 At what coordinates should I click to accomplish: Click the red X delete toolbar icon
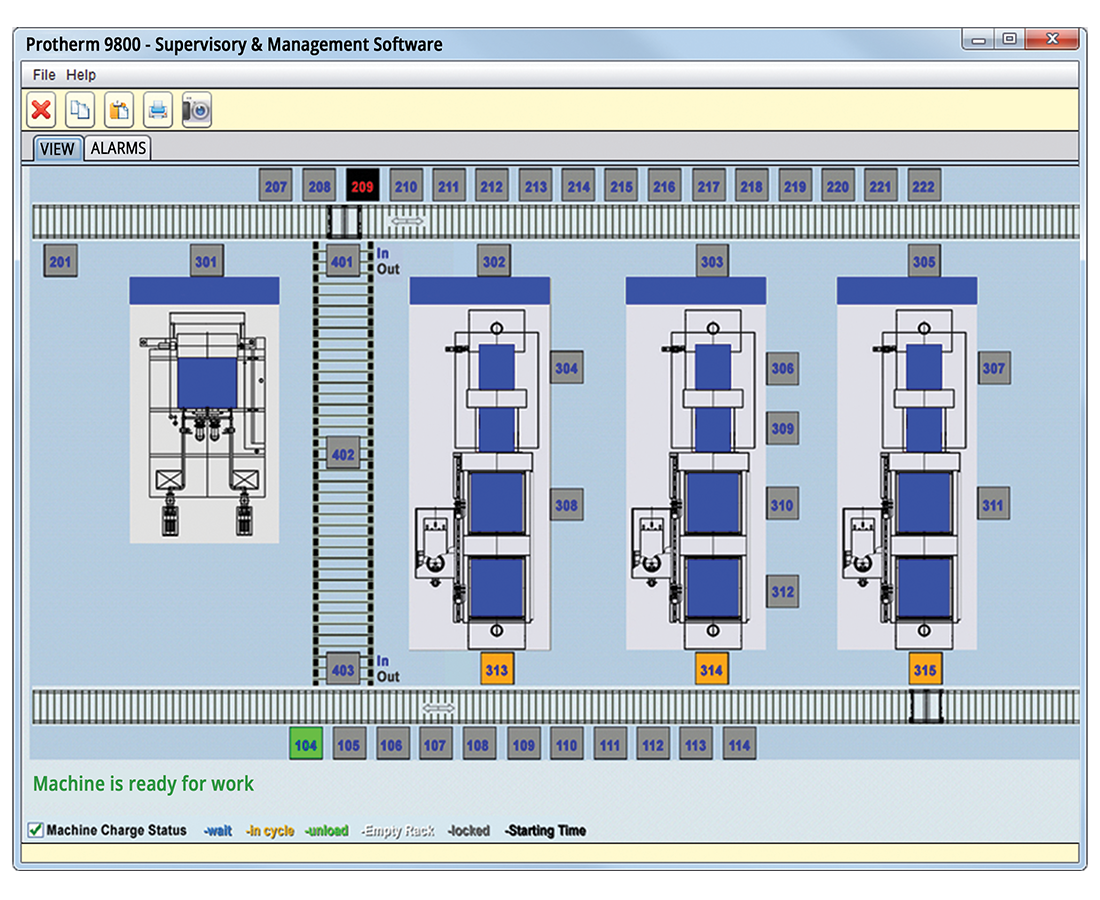pyautogui.click(x=41, y=109)
